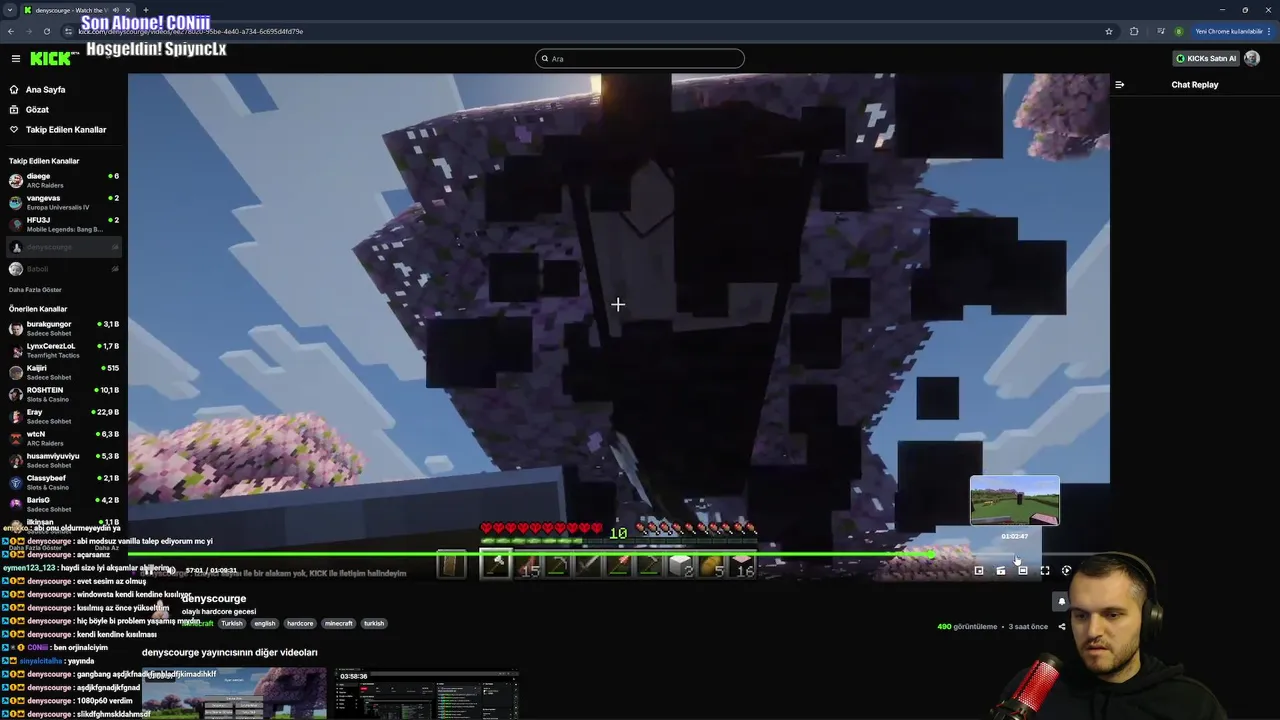Create a clip with the clapperboard icon
The width and height of the screenshot is (1280, 720).
[1001, 570]
